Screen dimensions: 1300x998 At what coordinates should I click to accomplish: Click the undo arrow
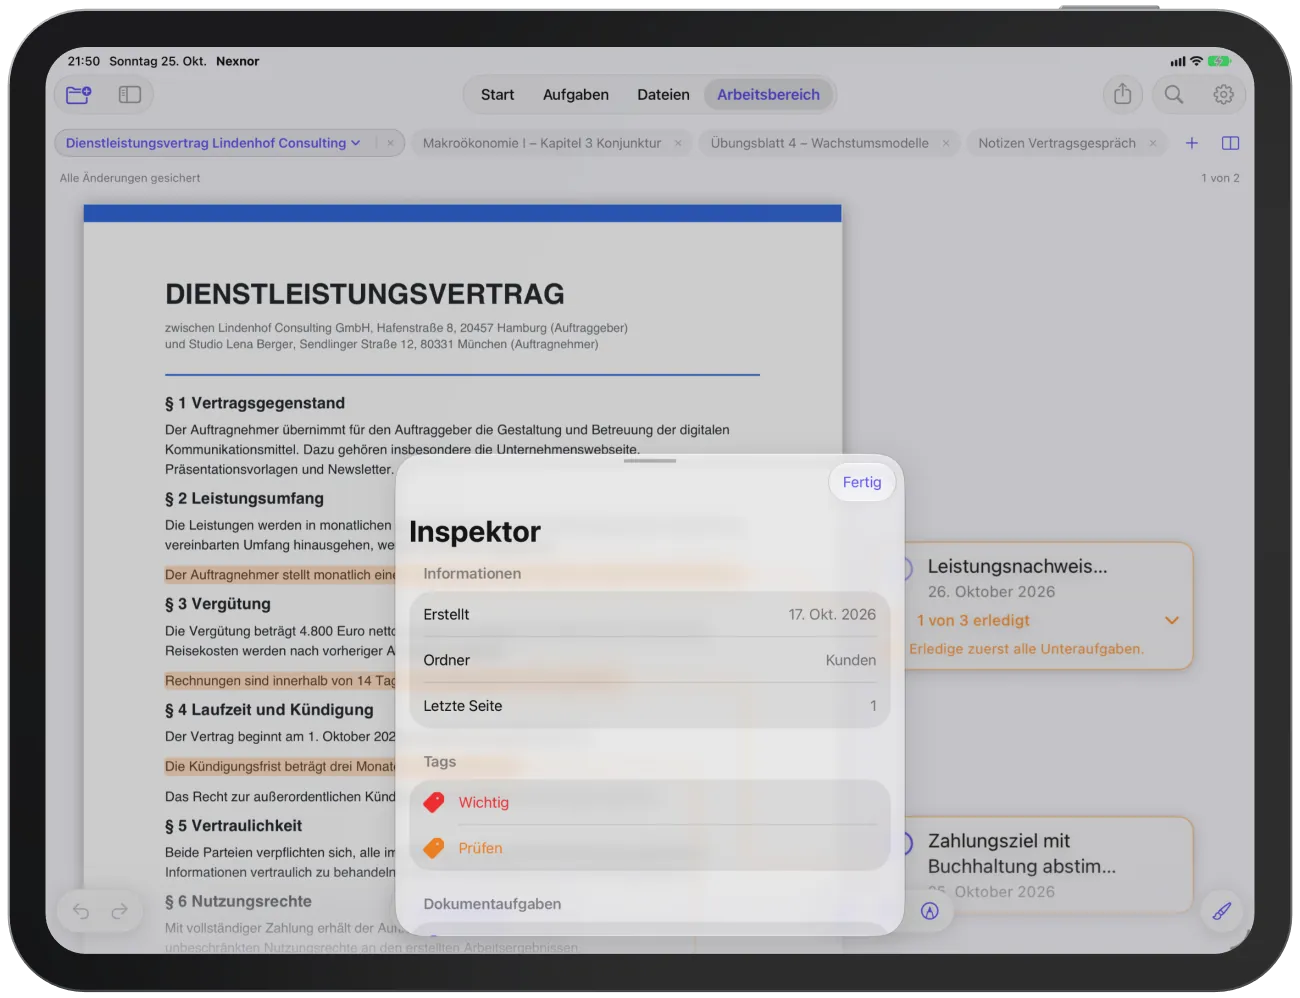(x=81, y=911)
